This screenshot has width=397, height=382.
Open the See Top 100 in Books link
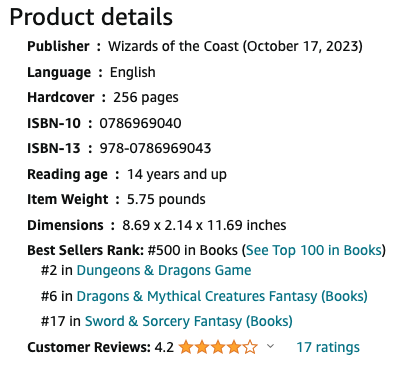tap(314, 250)
